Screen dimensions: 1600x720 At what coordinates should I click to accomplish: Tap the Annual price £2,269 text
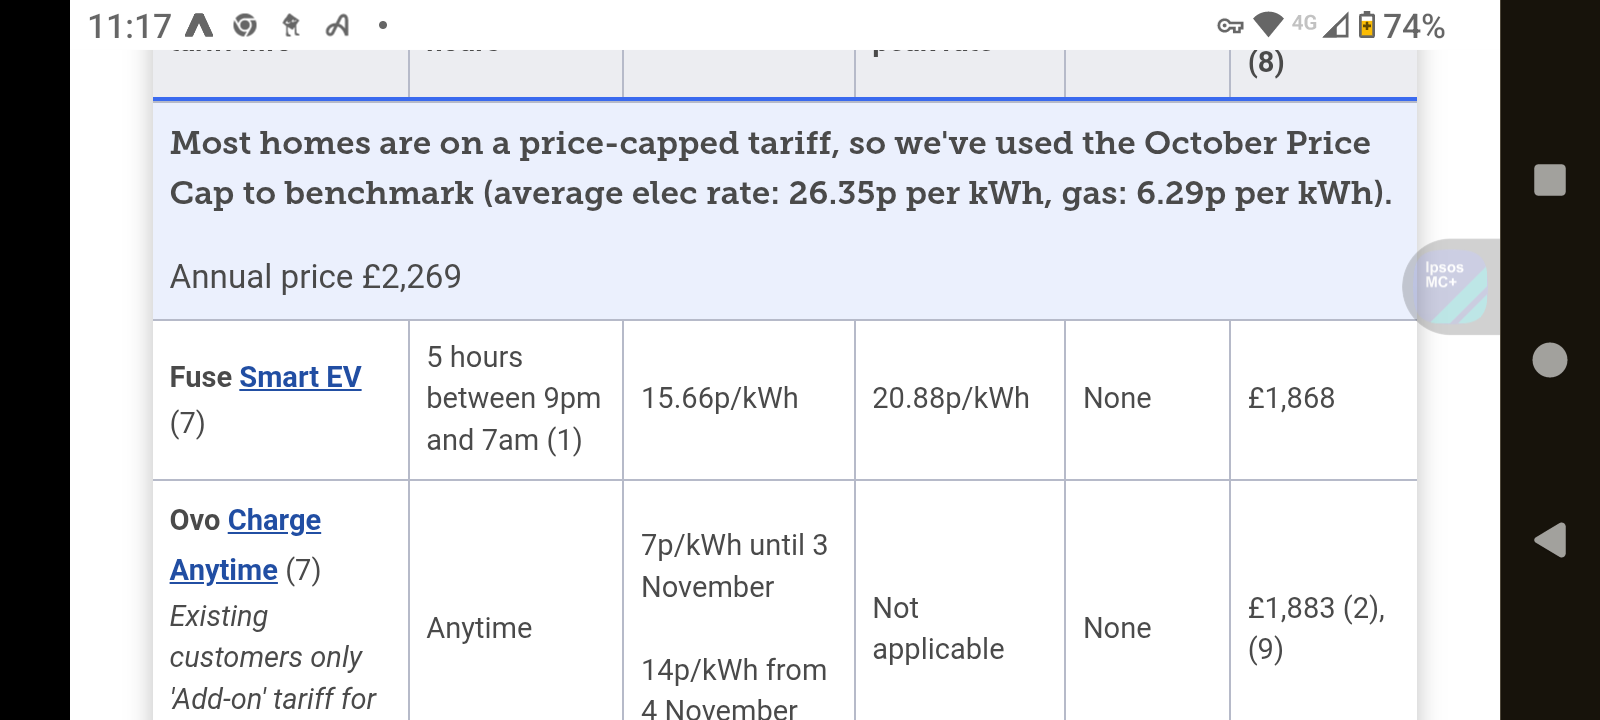(315, 277)
